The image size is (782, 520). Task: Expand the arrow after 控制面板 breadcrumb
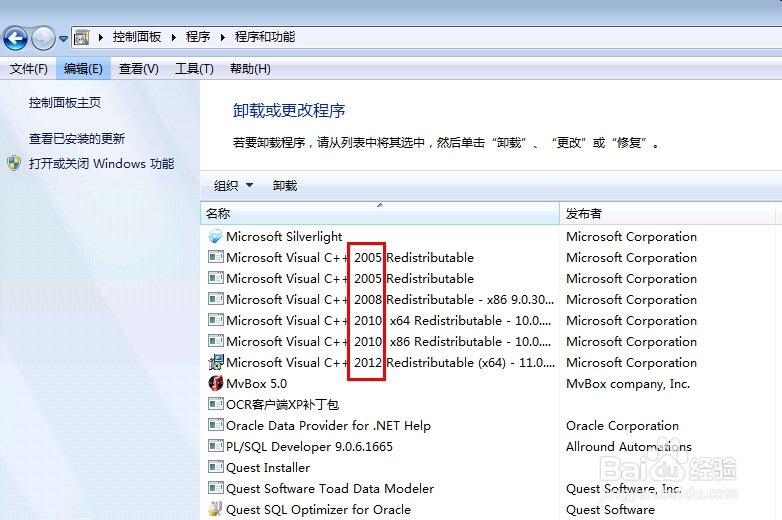(x=174, y=37)
